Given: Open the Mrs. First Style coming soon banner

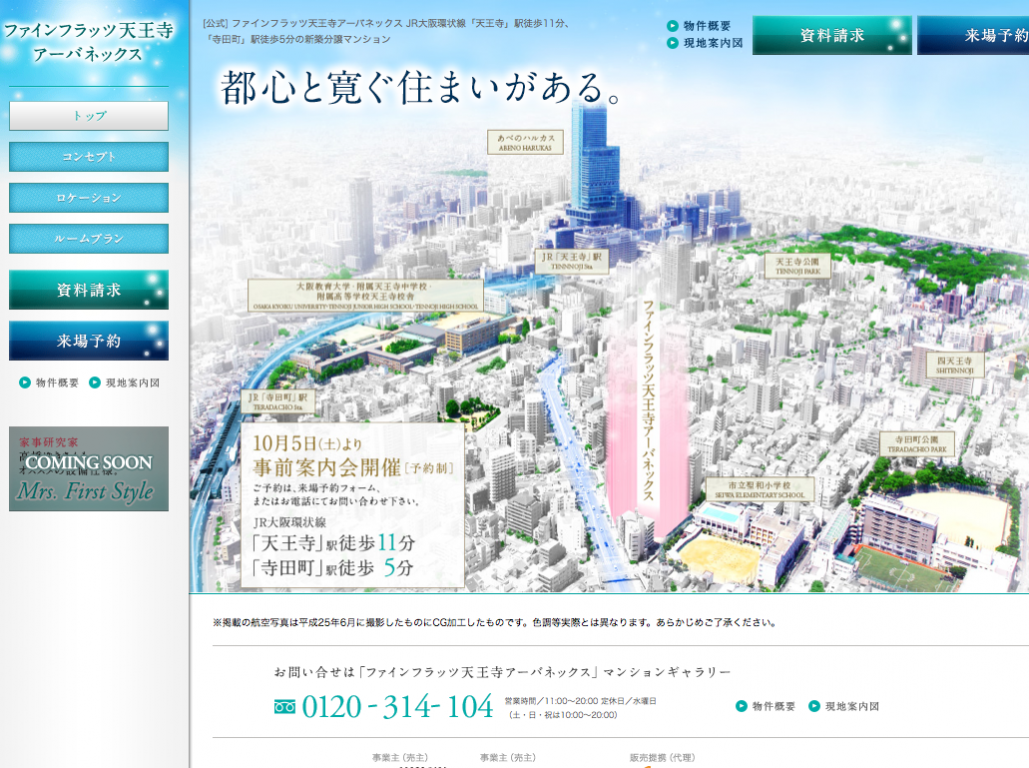Looking at the screenshot, I should pyautogui.click(x=89, y=469).
